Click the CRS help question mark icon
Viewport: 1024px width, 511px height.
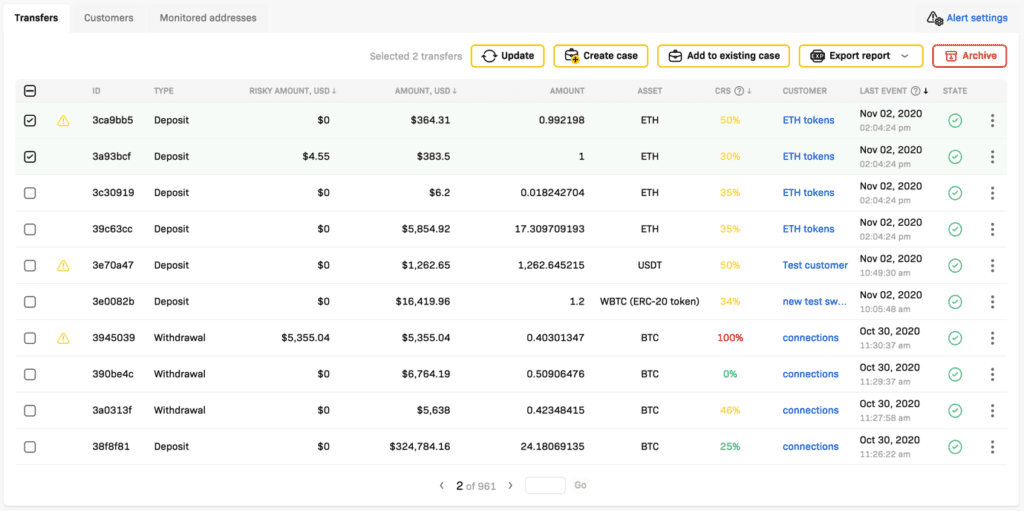click(x=739, y=91)
